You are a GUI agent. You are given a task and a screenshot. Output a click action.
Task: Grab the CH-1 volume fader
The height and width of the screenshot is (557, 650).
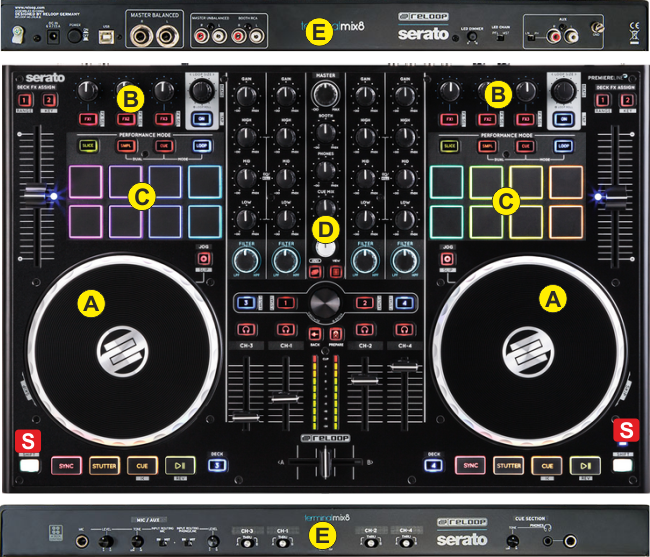click(285, 399)
